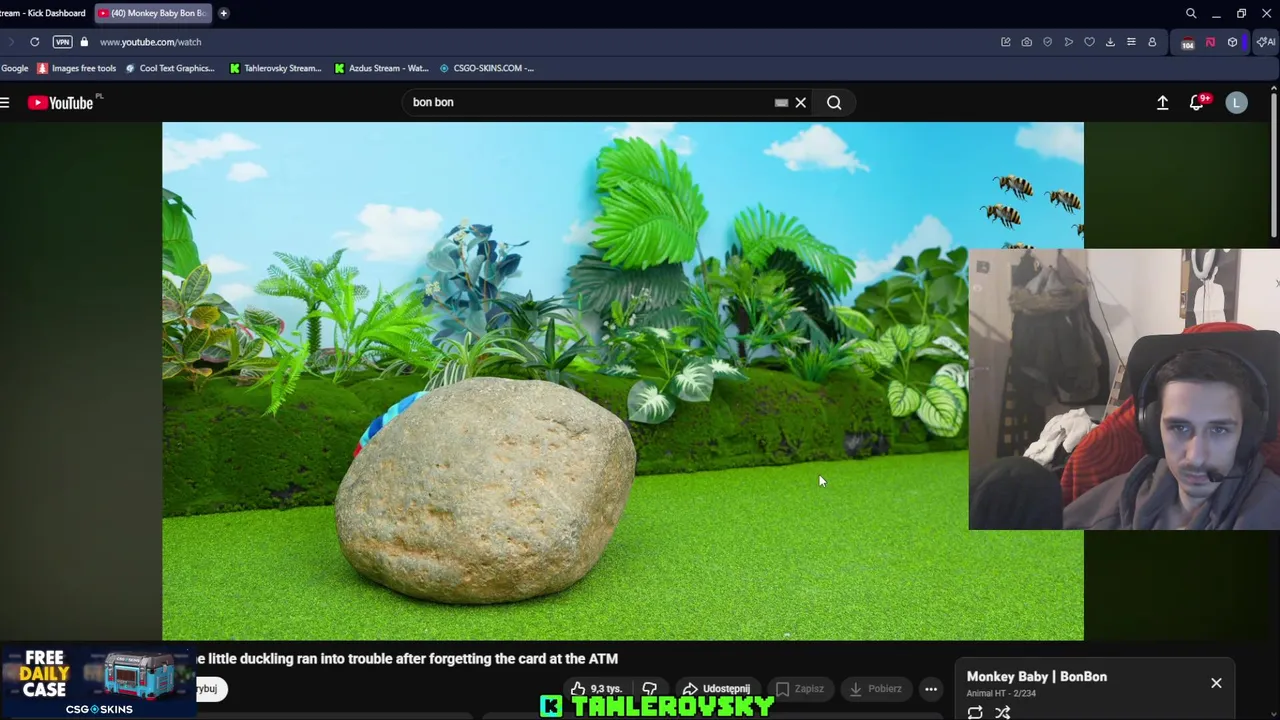The image size is (1280, 720).
Task: Click the page vertical scrollbar
Action: pos(1274,165)
